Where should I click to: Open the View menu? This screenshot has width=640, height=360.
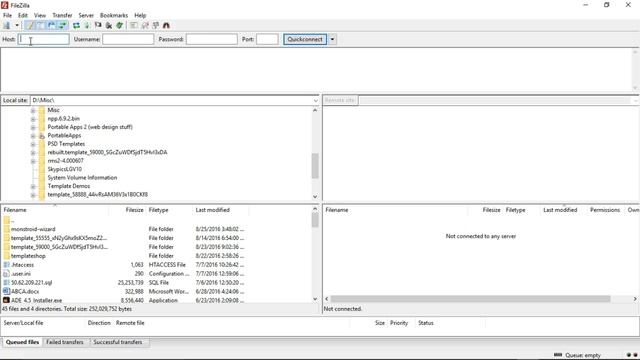pyautogui.click(x=40, y=15)
